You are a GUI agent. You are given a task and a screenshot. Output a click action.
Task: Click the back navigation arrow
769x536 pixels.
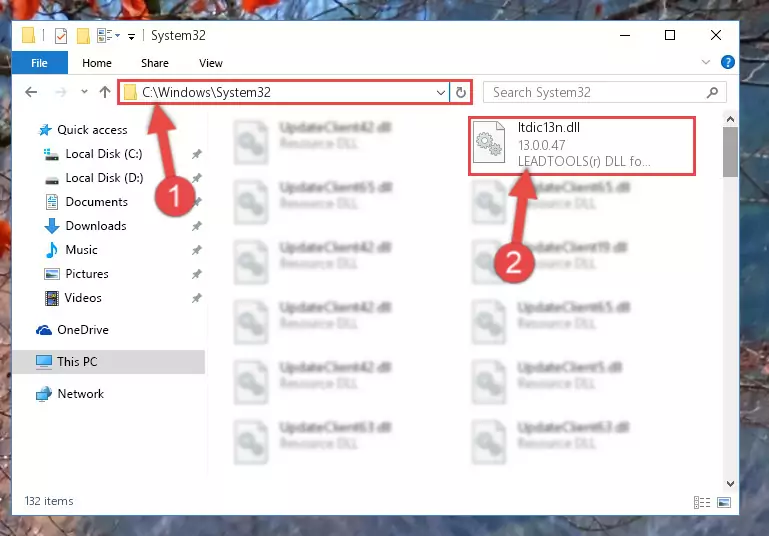[x=31, y=92]
